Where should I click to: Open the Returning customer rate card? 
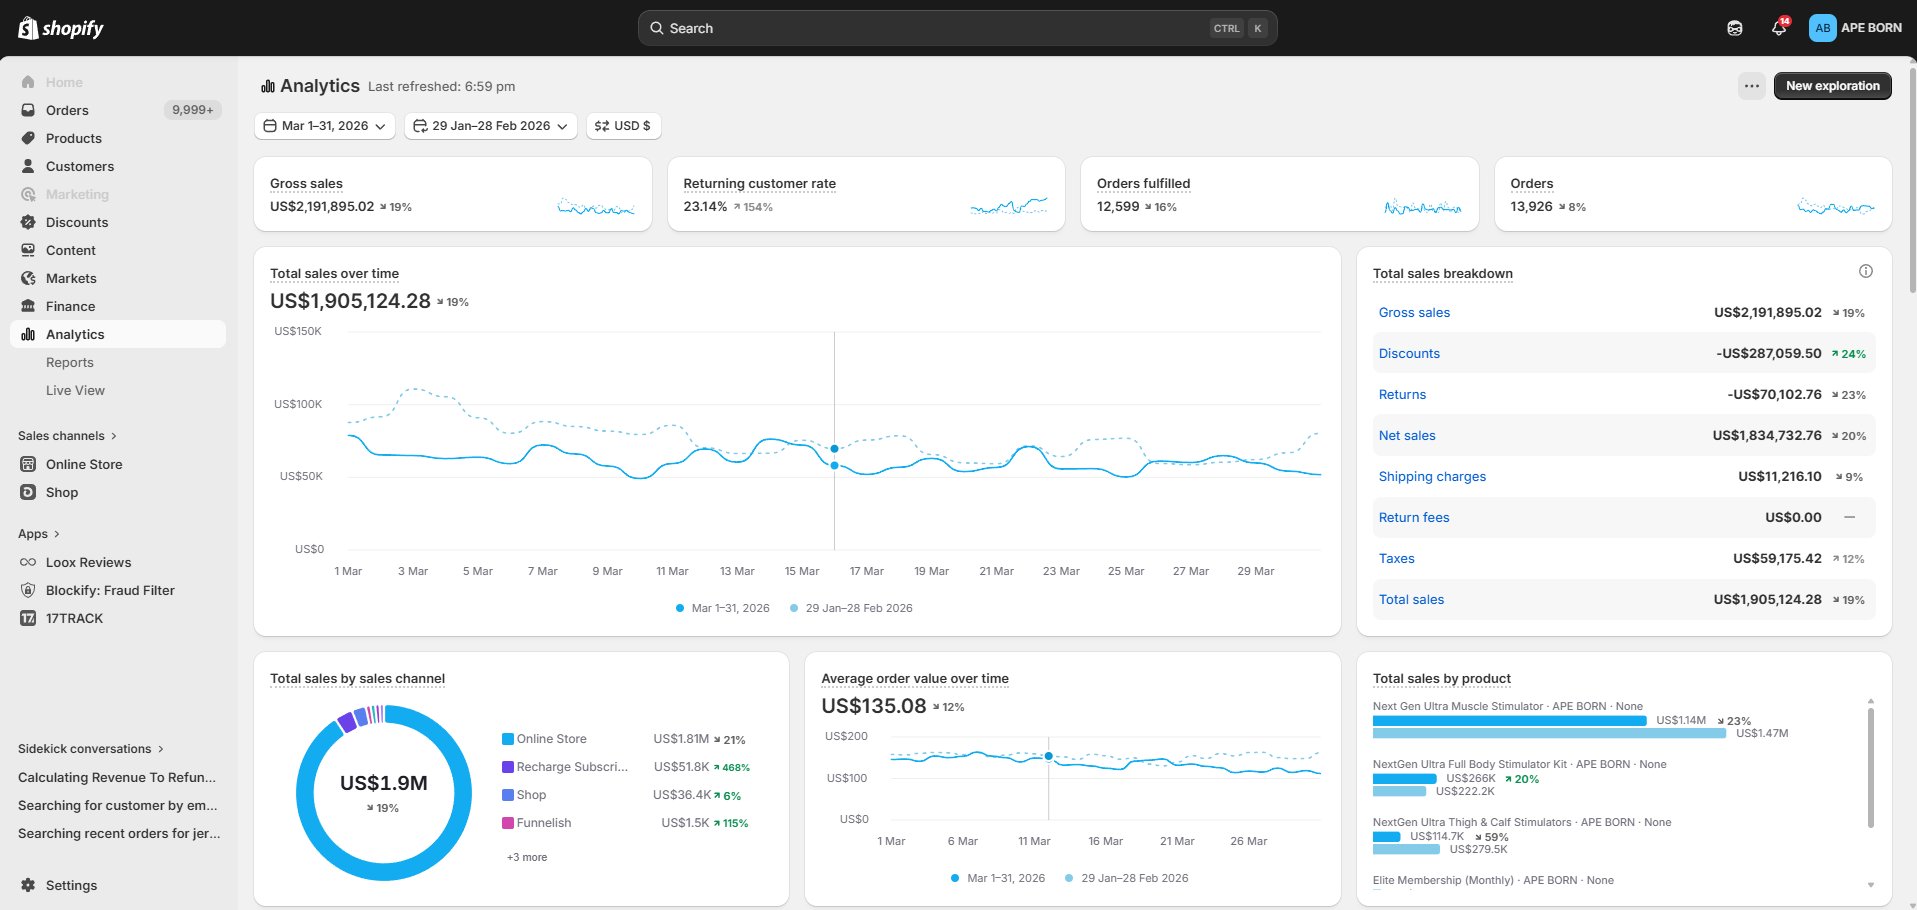pyautogui.click(x=866, y=194)
